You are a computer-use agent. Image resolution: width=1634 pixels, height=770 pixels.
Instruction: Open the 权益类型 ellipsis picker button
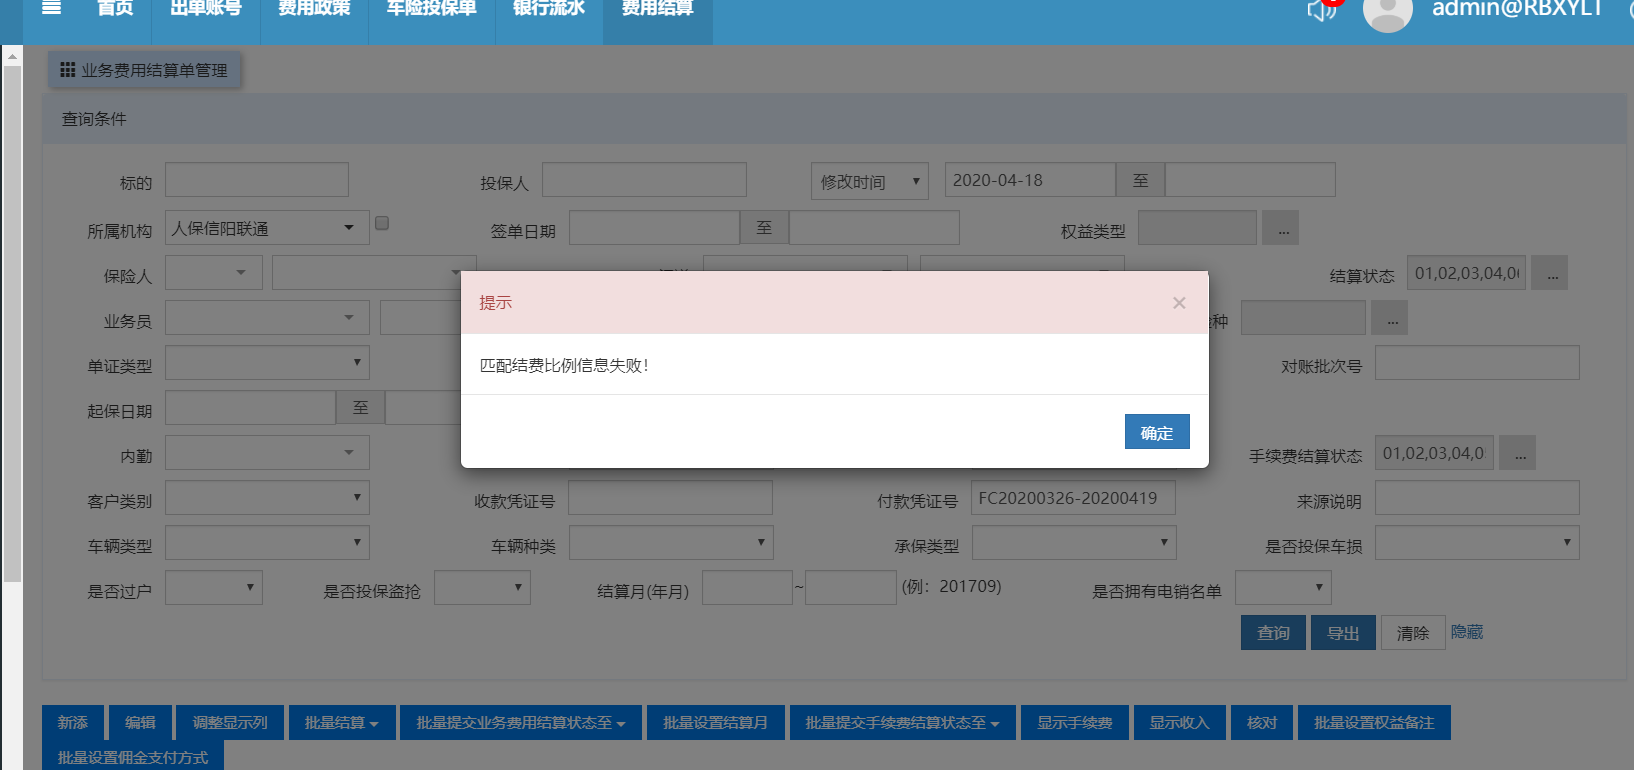click(x=1282, y=229)
